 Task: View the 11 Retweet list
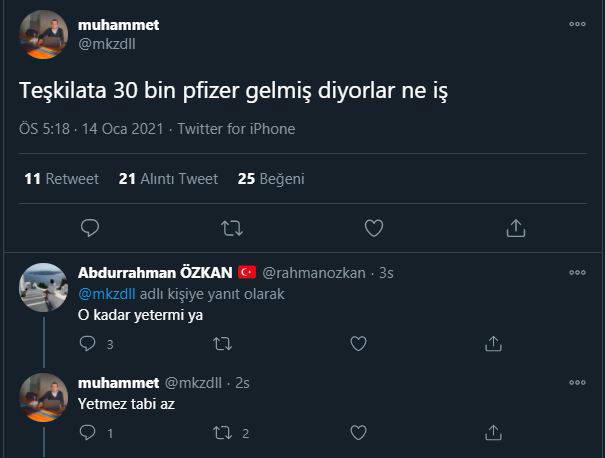61,179
